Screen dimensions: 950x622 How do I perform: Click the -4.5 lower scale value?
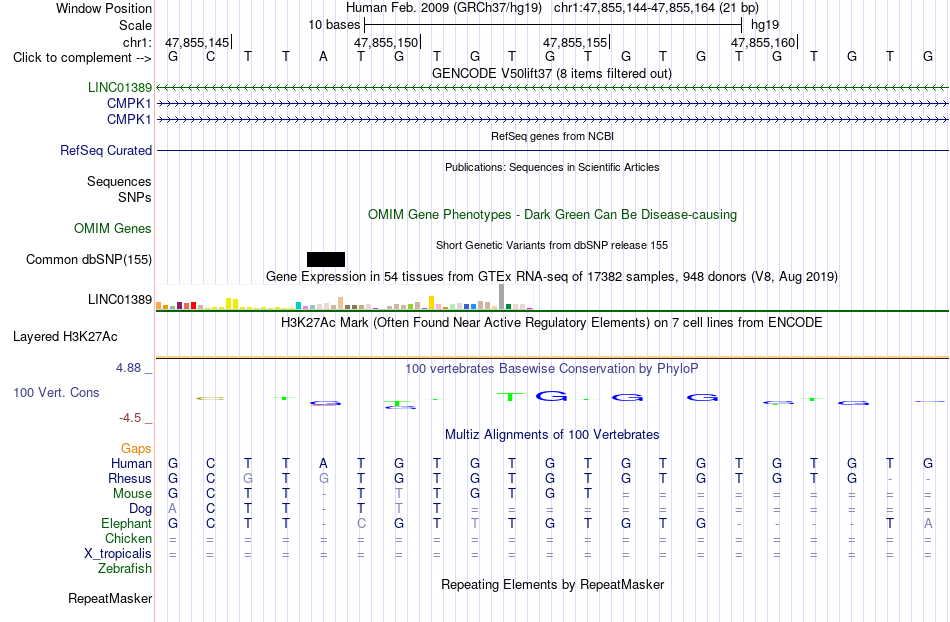130,418
